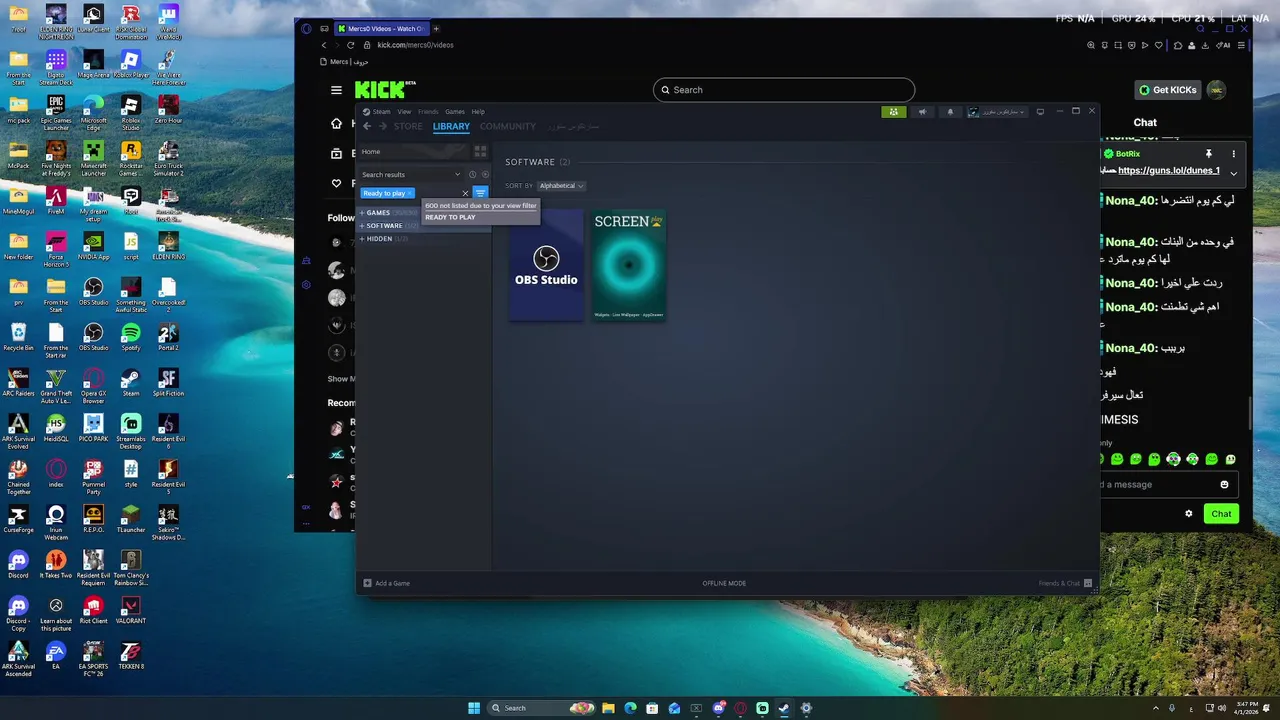The height and width of the screenshot is (720, 1280).
Task: Select ScreenPlay tile in Steam library
Action: 629,265
